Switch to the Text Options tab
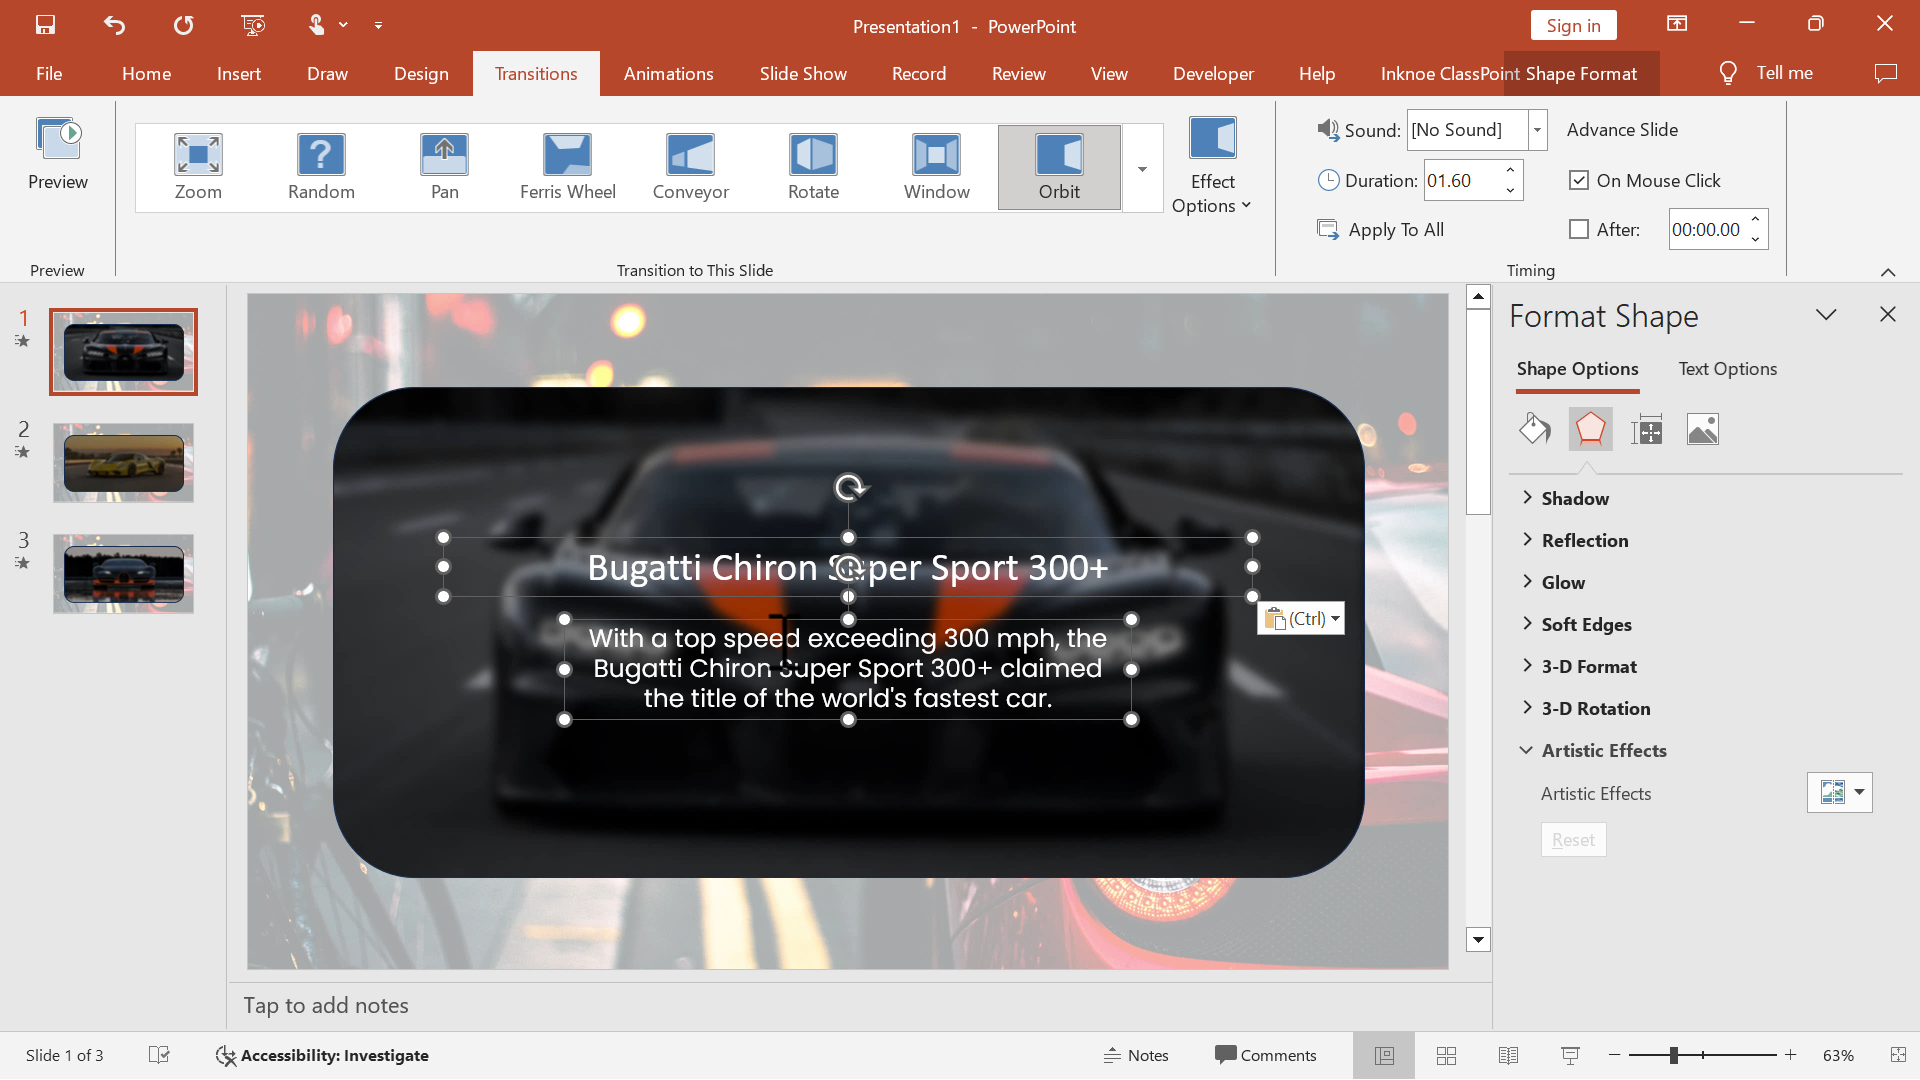The height and width of the screenshot is (1080, 1920). point(1727,368)
